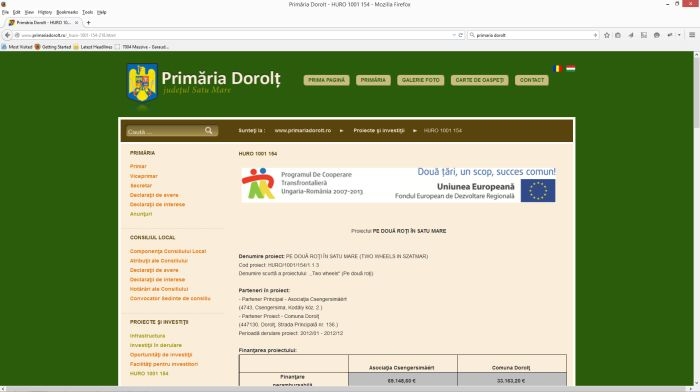
Task: Open the GALERIE FOTO nav button
Action: coord(421,80)
